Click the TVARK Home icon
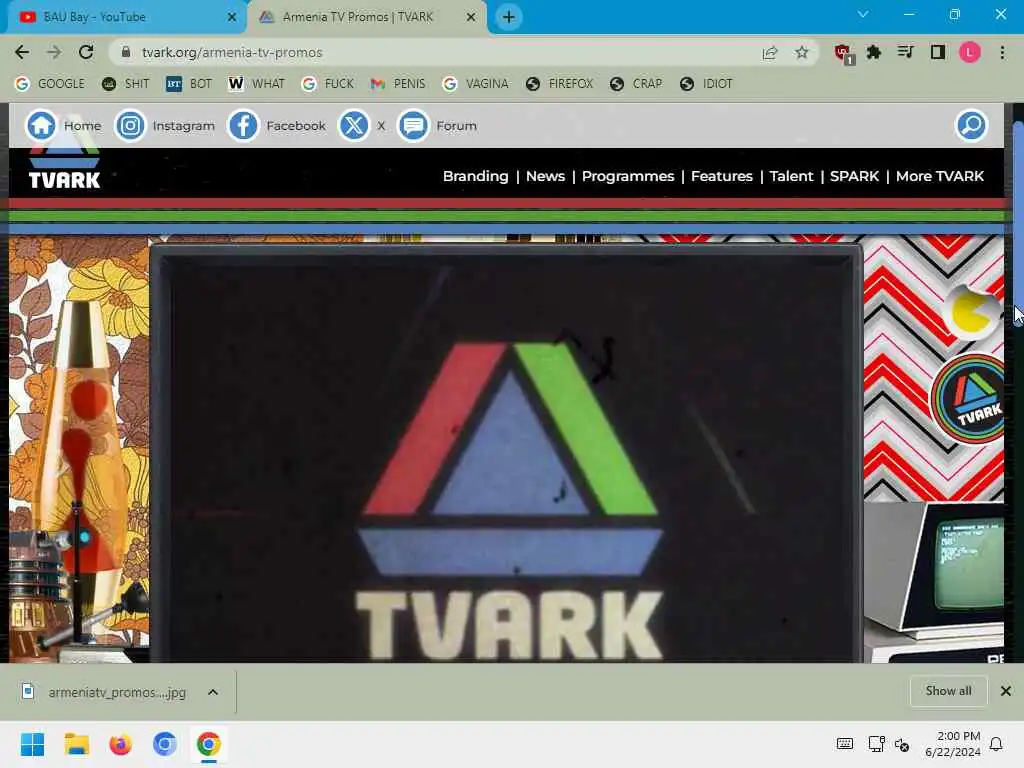 point(41,125)
